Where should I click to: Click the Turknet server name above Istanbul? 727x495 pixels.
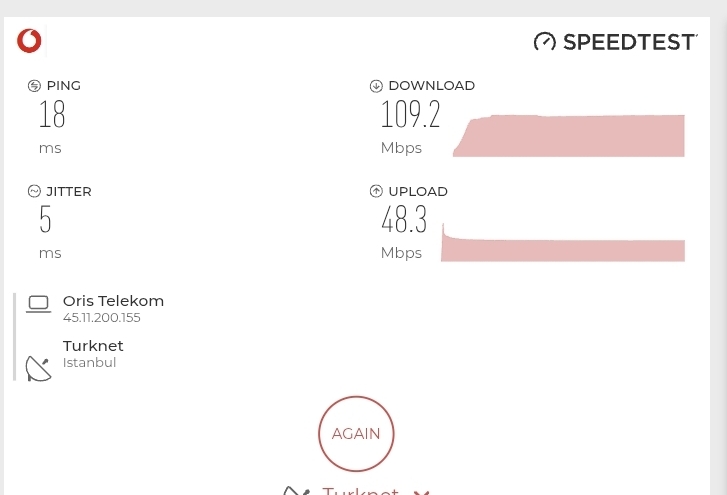(93, 346)
